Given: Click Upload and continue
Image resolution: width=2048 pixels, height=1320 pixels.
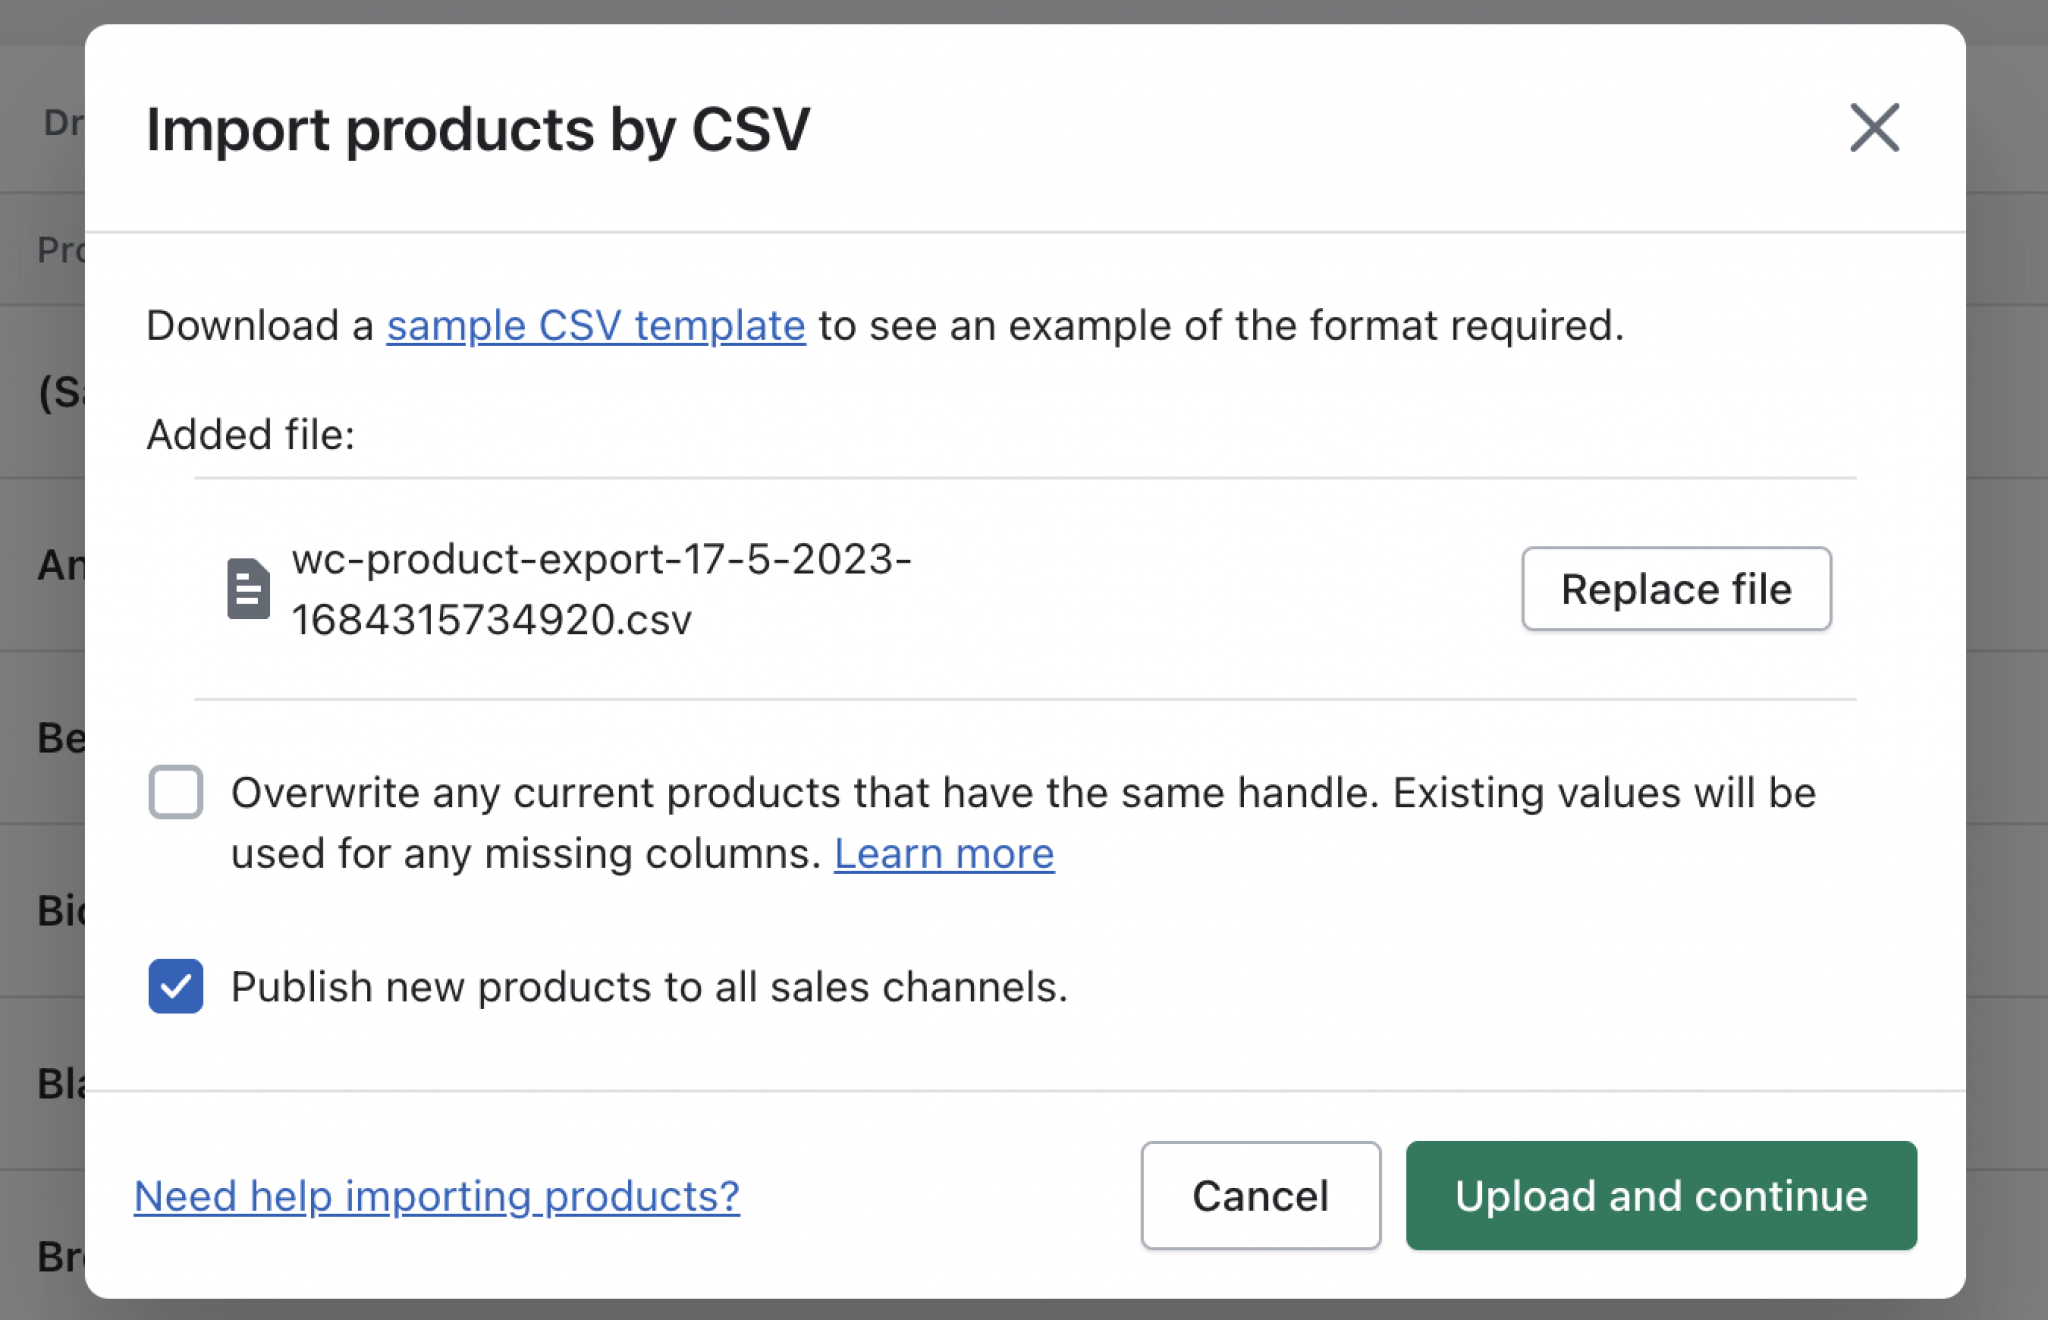Looking at the screenshot, I should [x=1661, y=1196].
